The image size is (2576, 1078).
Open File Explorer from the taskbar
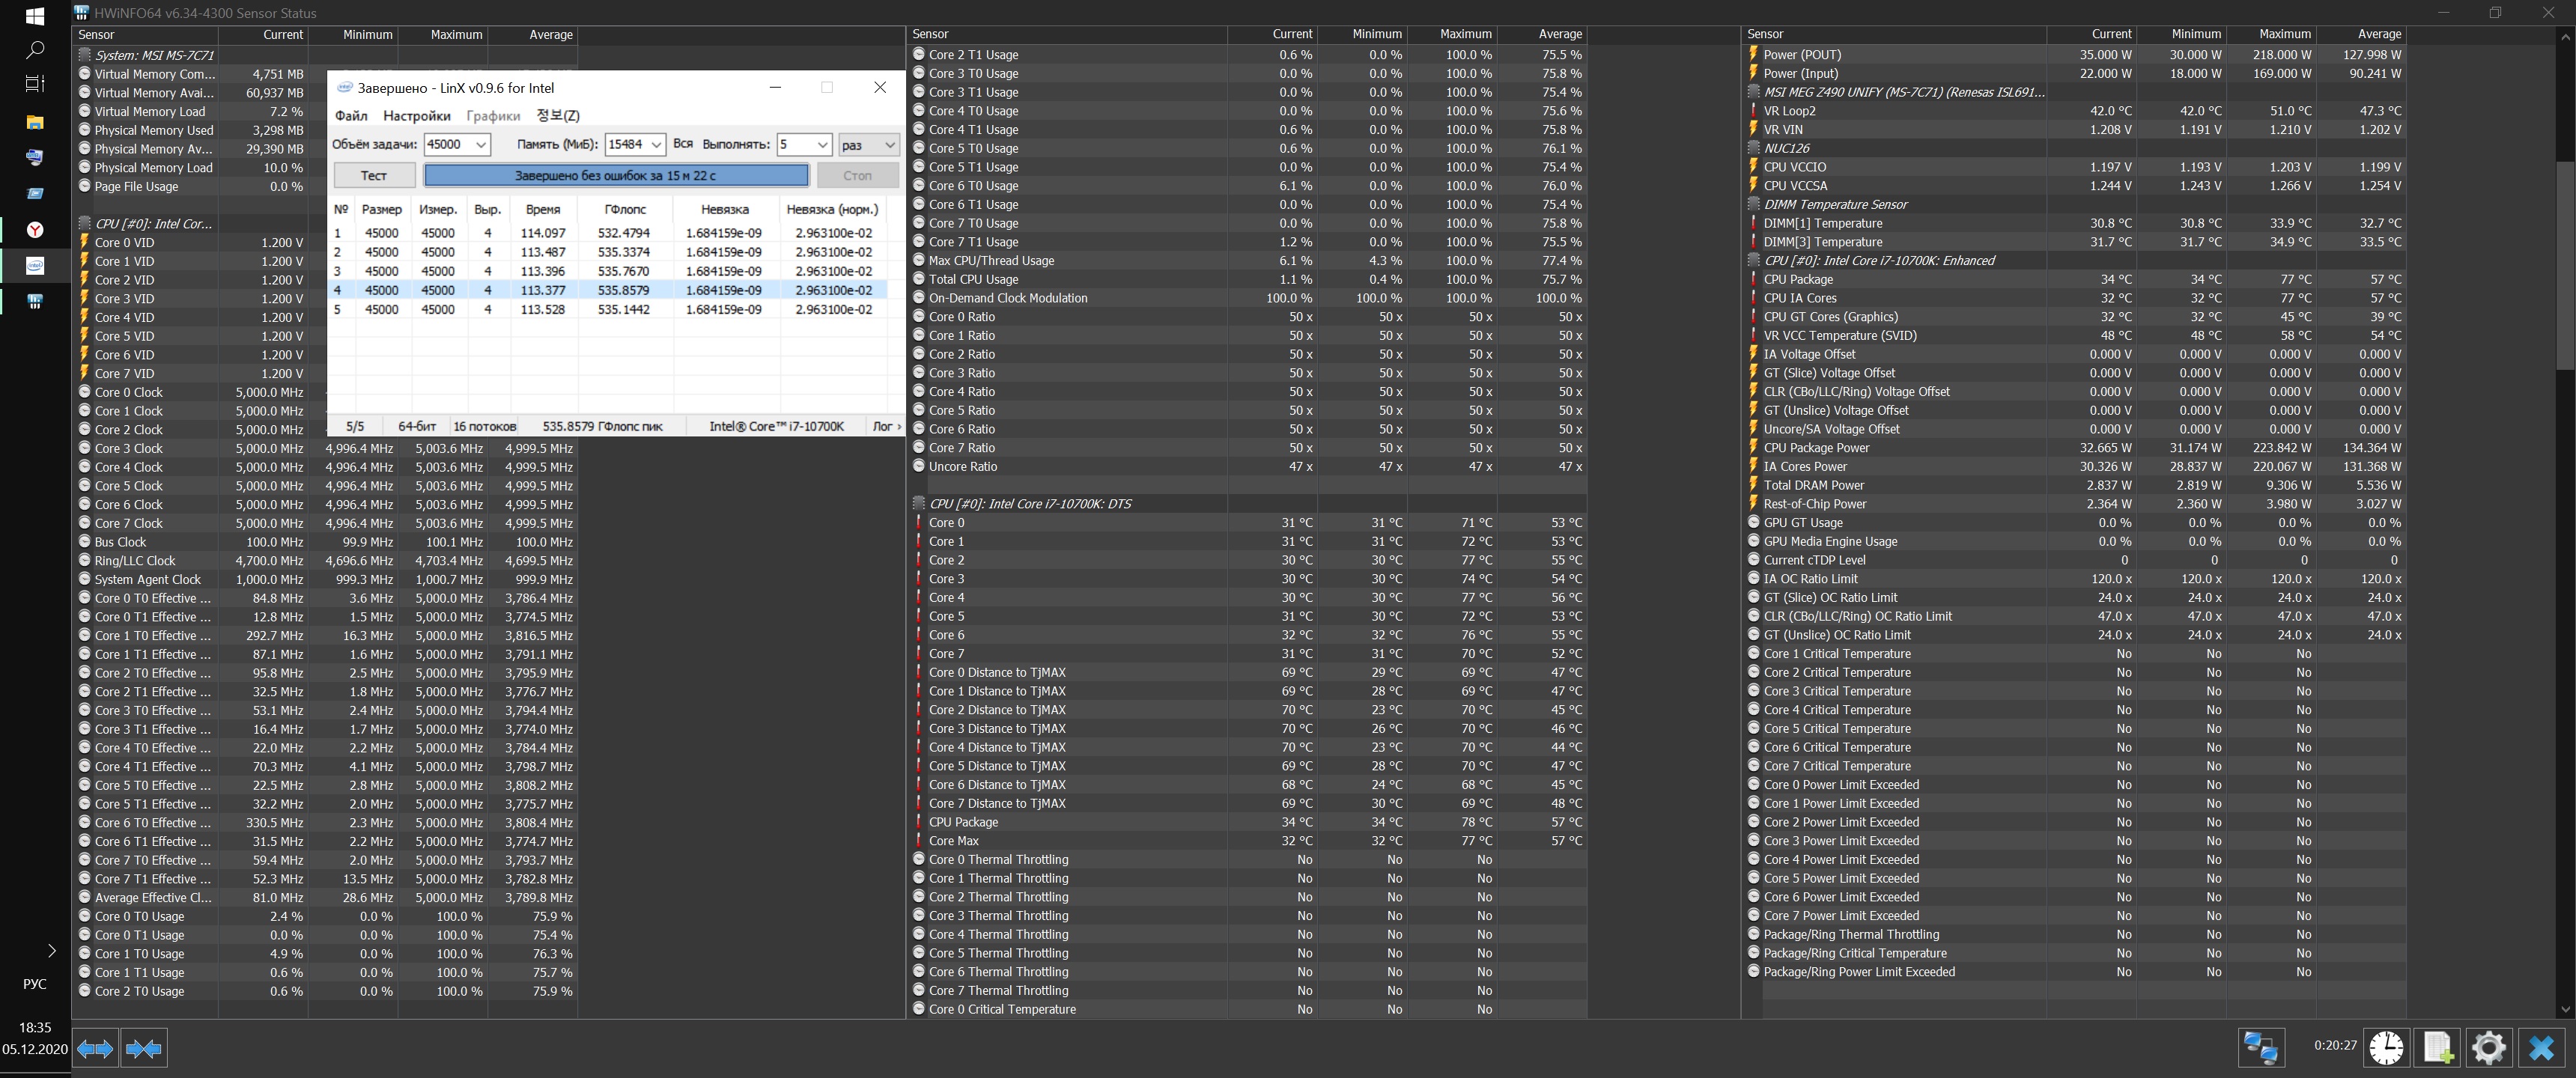tap(35, 122)
